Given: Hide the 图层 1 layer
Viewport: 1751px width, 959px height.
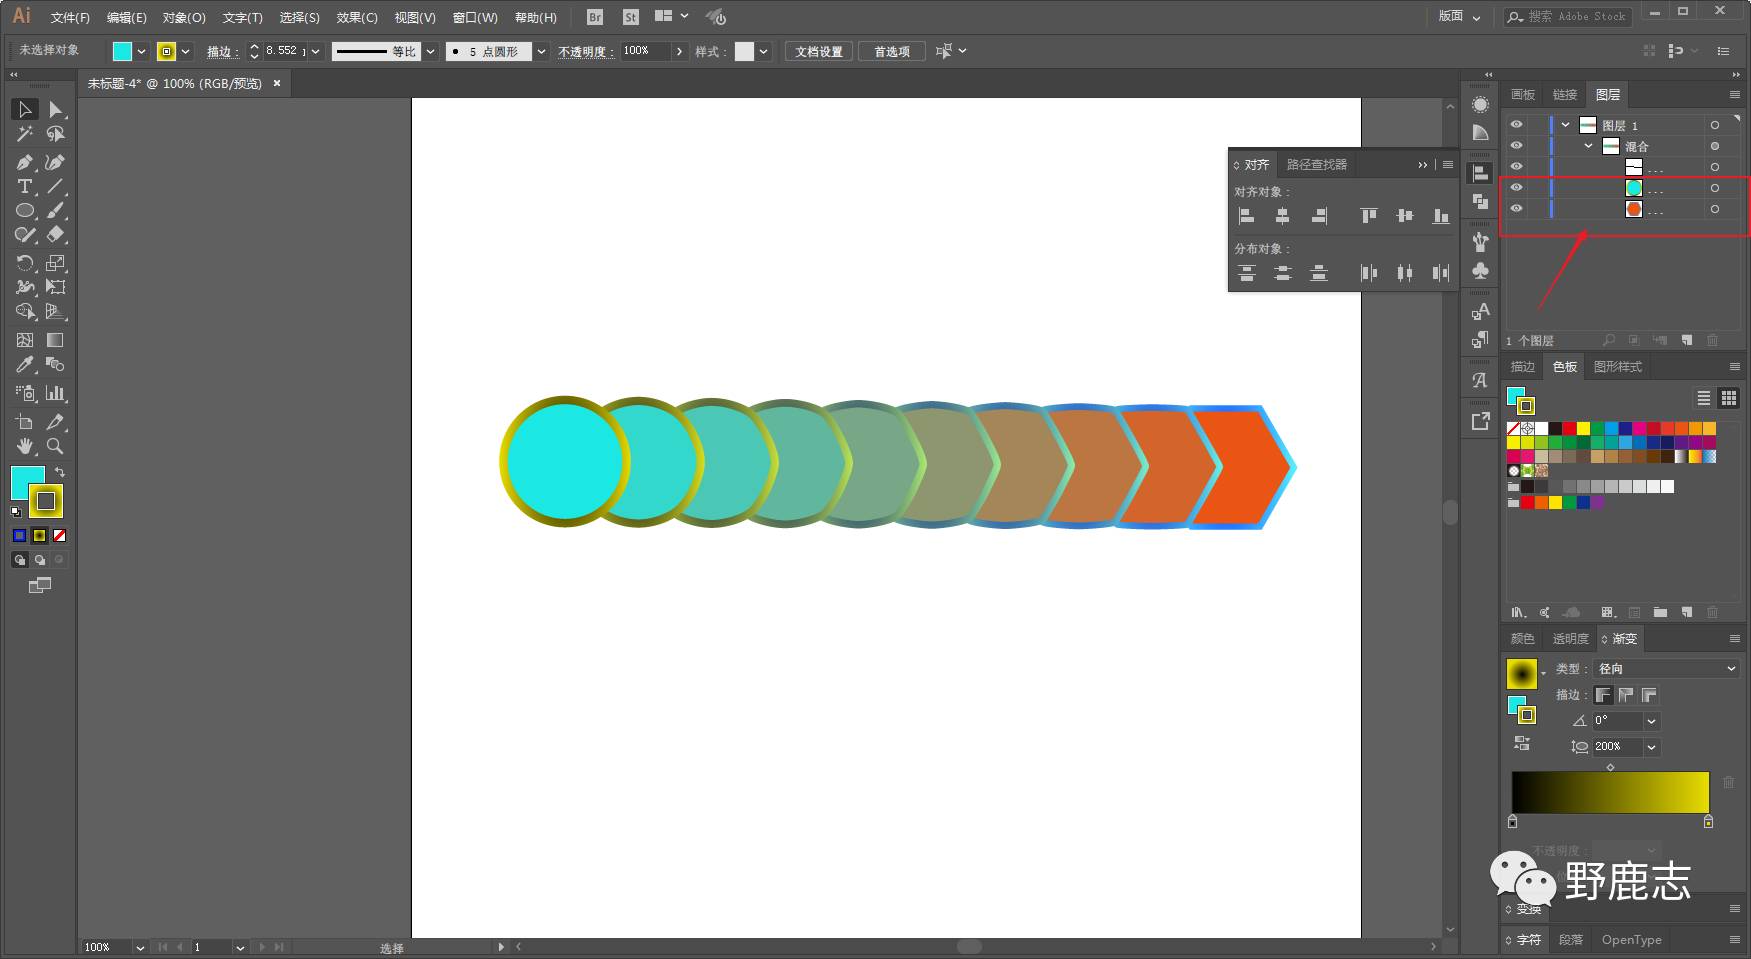Looking at the screenshot, I should click(x=1516, y=125).
